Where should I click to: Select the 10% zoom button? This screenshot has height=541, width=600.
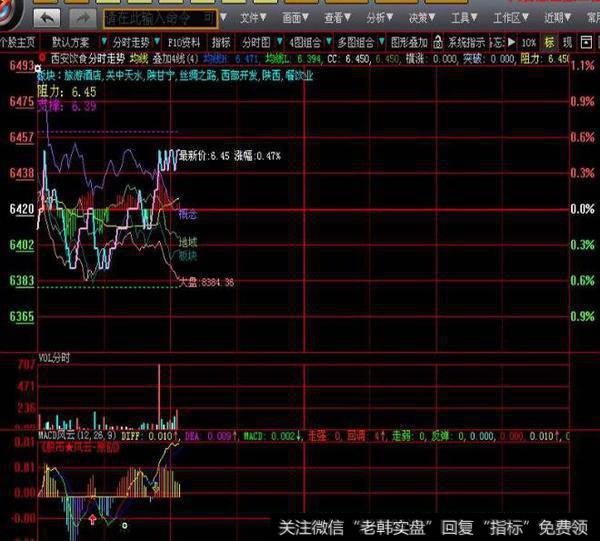point(528,42)
